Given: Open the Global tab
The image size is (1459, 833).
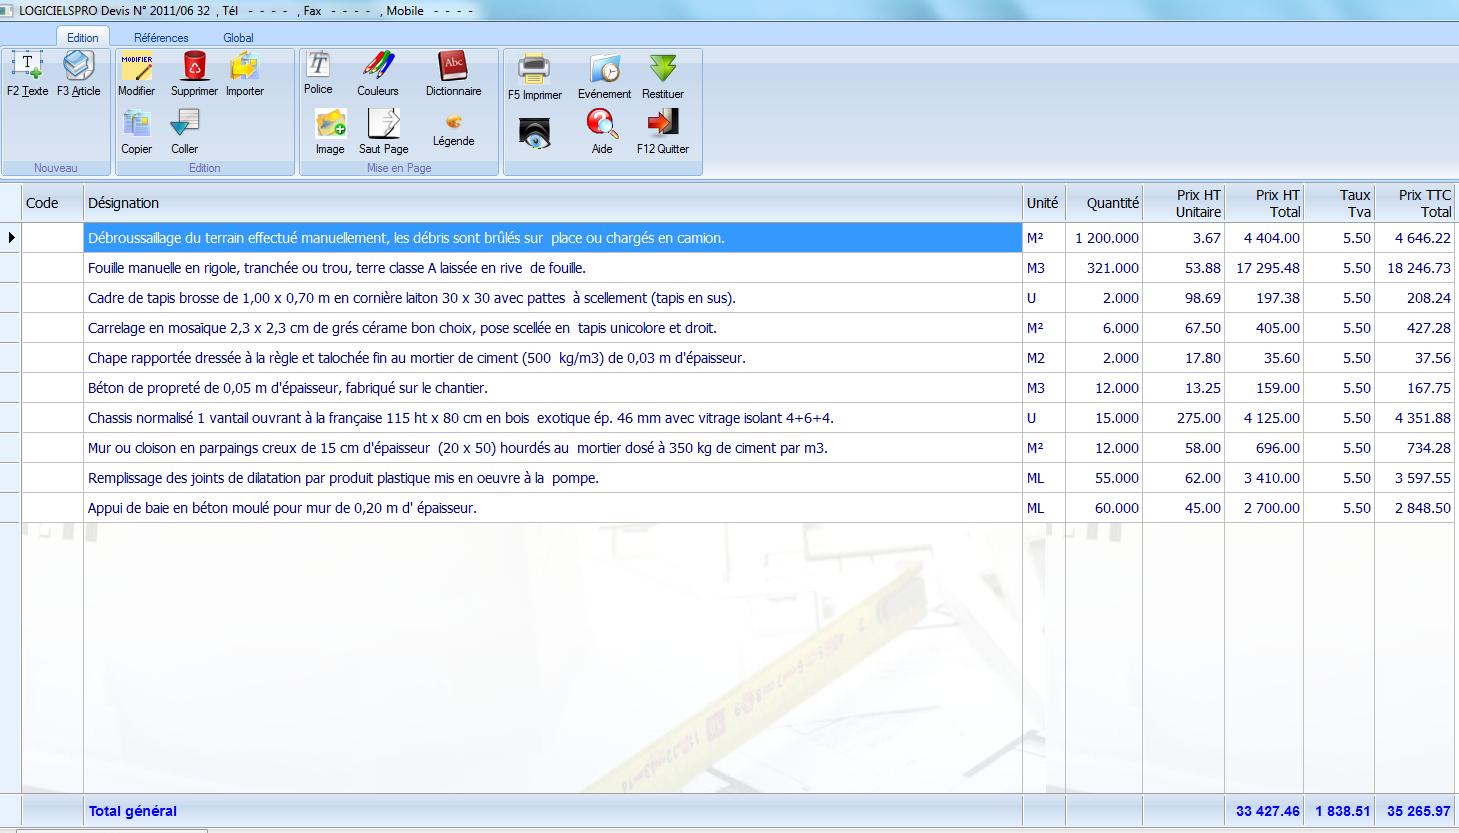Looking at the screenshot, I should point(238,38).
